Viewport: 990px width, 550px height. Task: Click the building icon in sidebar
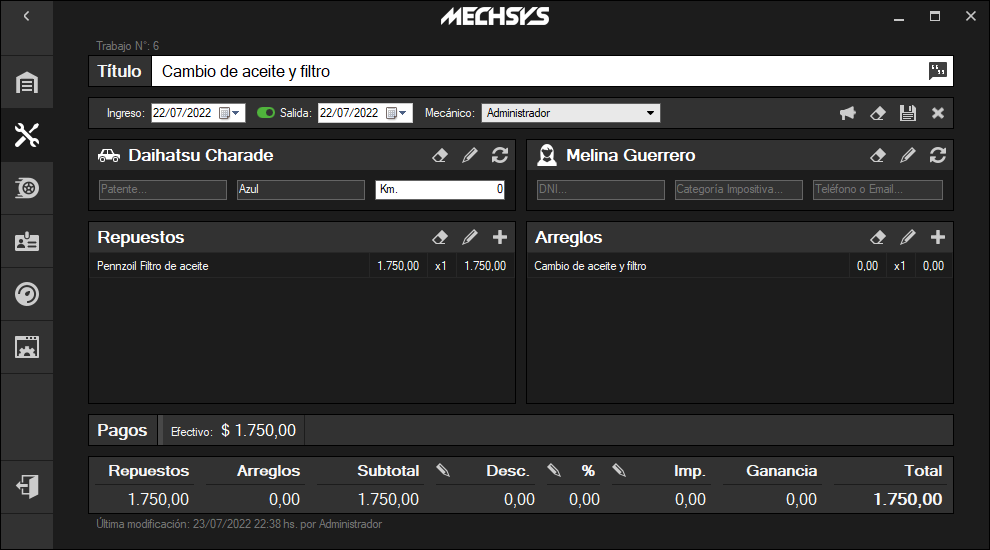point(27,82)
